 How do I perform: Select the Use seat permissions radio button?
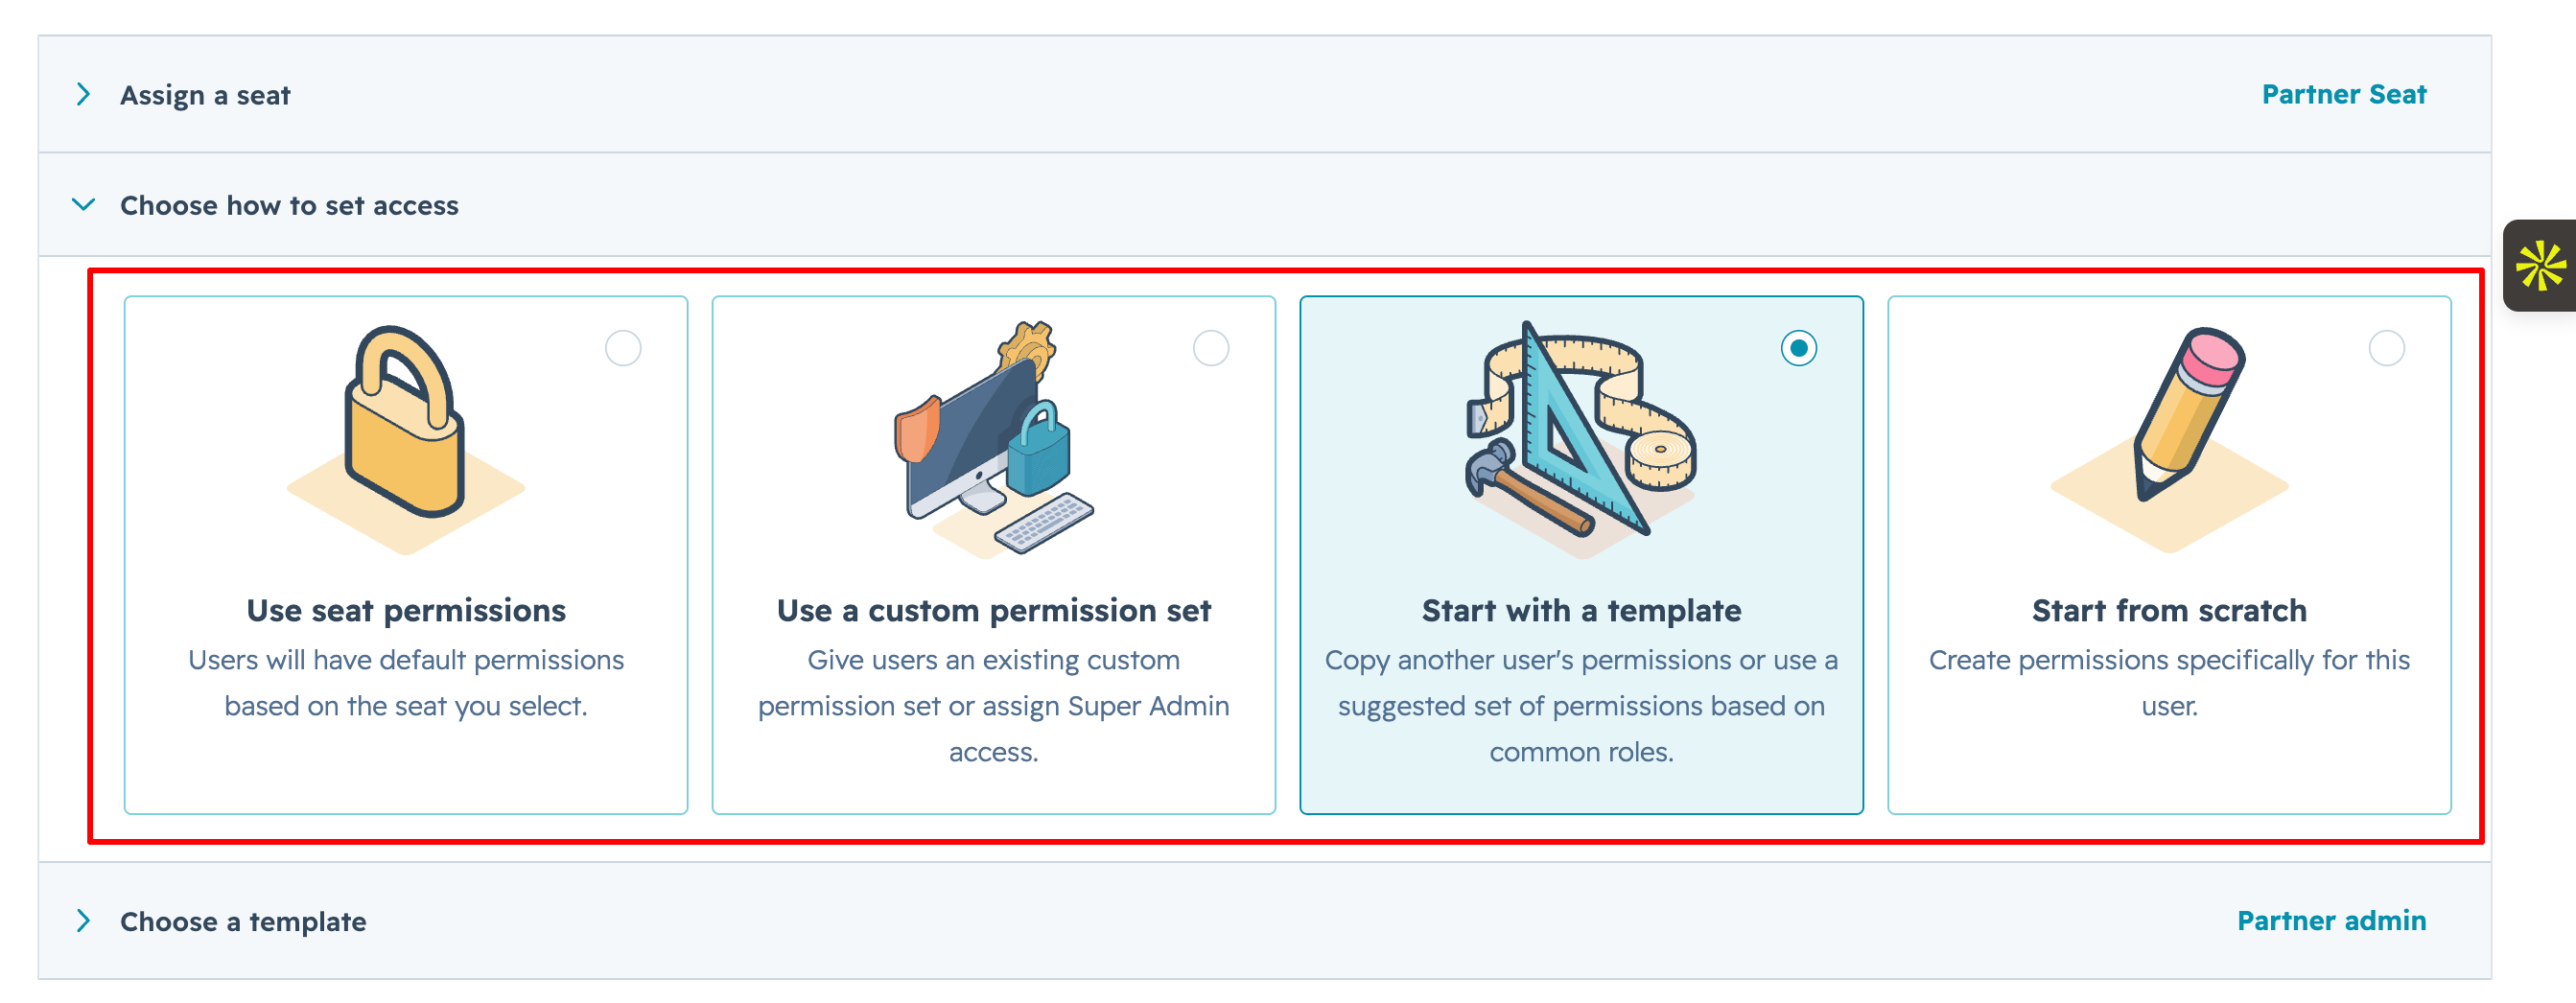(x=623, y=348)
